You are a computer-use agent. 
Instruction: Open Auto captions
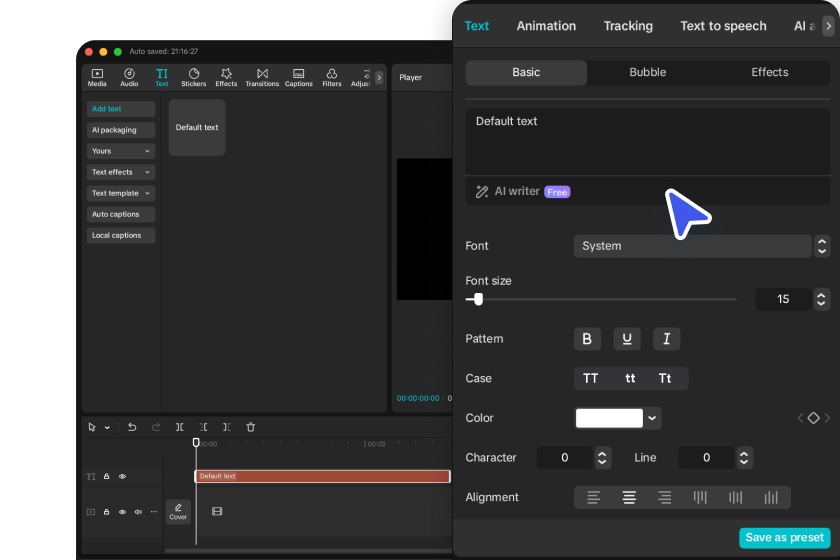point(121,214)
